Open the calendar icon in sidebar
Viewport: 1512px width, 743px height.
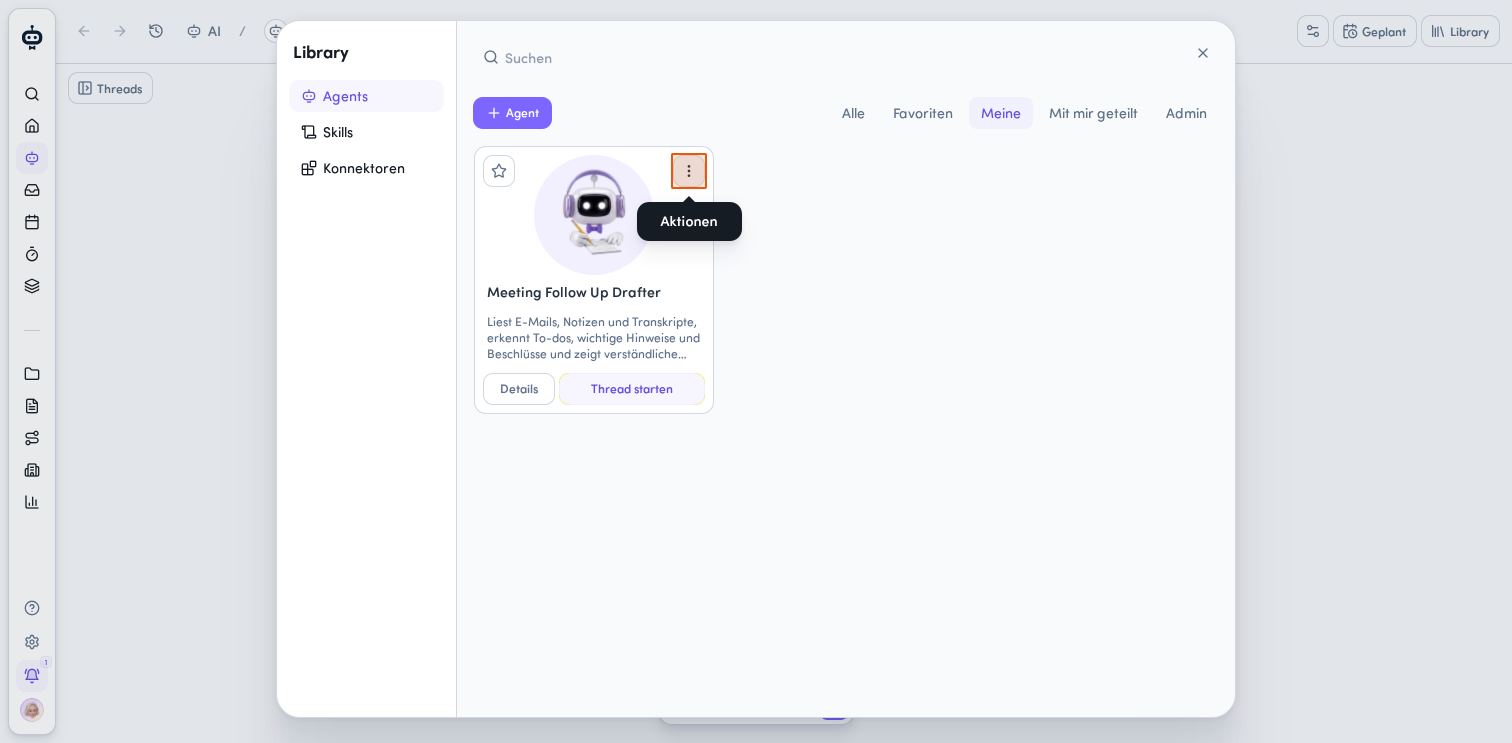coord(32,222)
